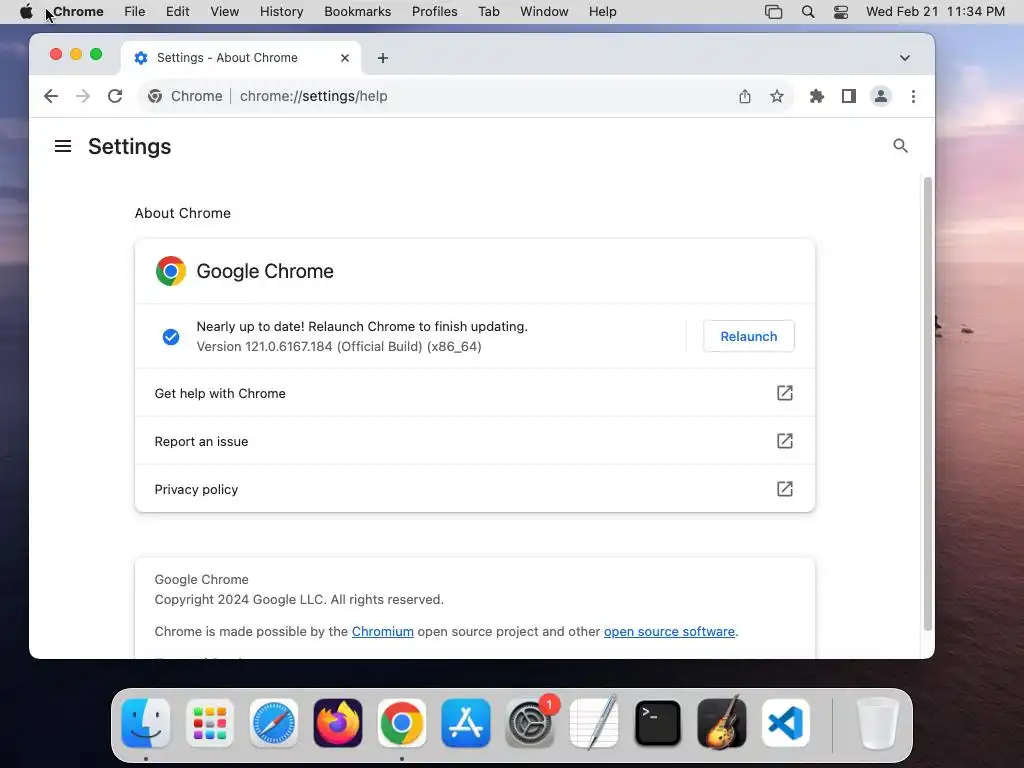Click the Chrome icon in the Dock
This screenshot has width=1024, height=768.
[x=402, y=723]
